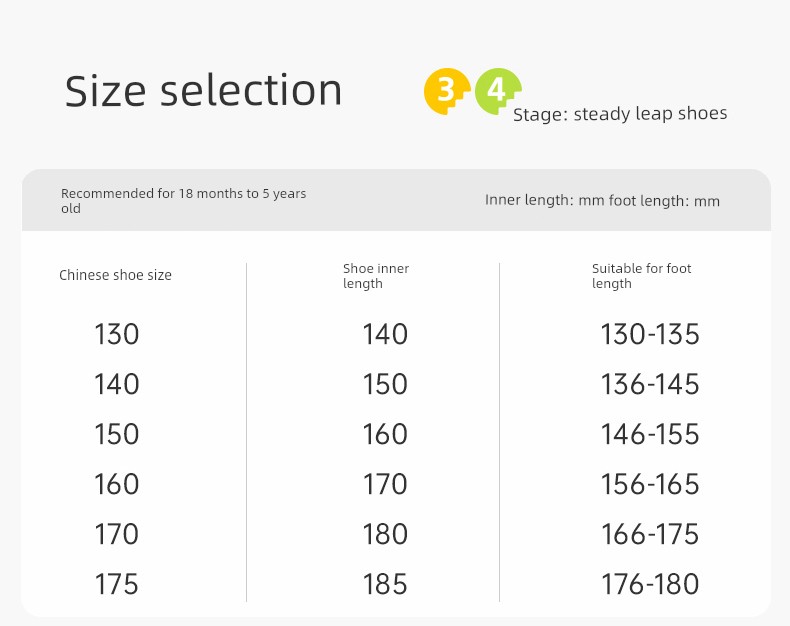This screenshot has width=790, height=626.
Task: Select Chinese shoe size 175
Action: 116,584
